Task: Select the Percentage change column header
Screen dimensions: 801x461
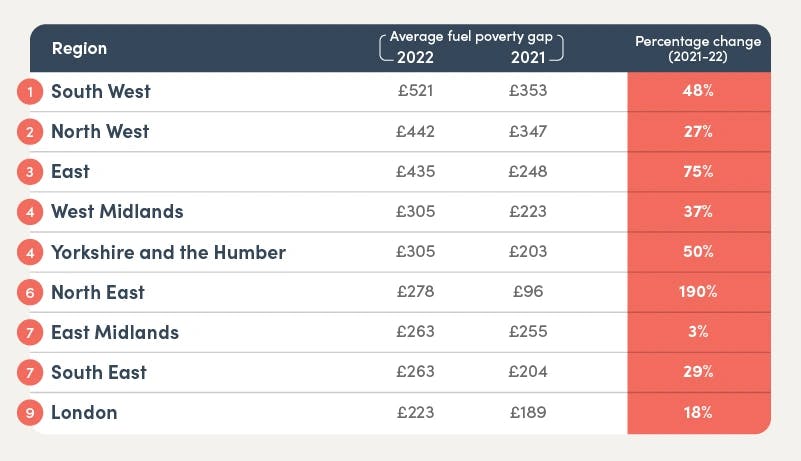Action: tap(698, 49)
